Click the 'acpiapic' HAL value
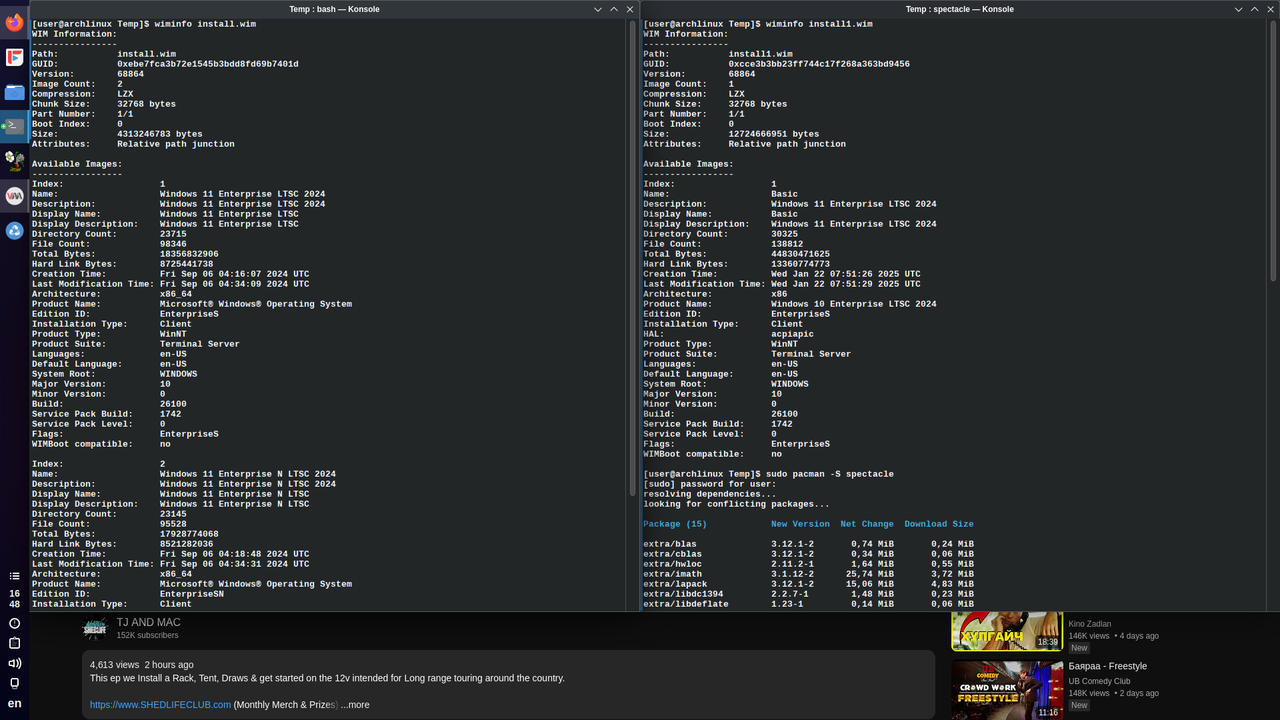 [x=792, y=334]
